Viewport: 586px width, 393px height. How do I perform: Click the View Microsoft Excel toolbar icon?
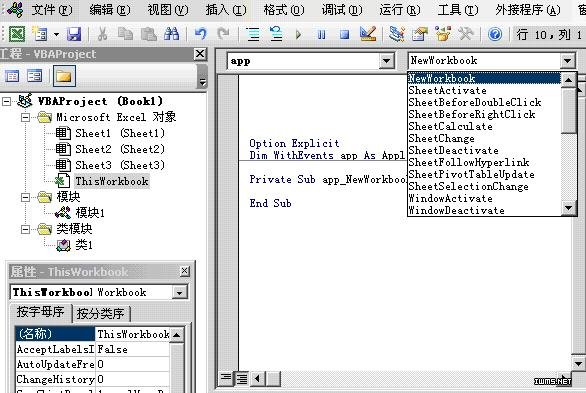(16, 34)
